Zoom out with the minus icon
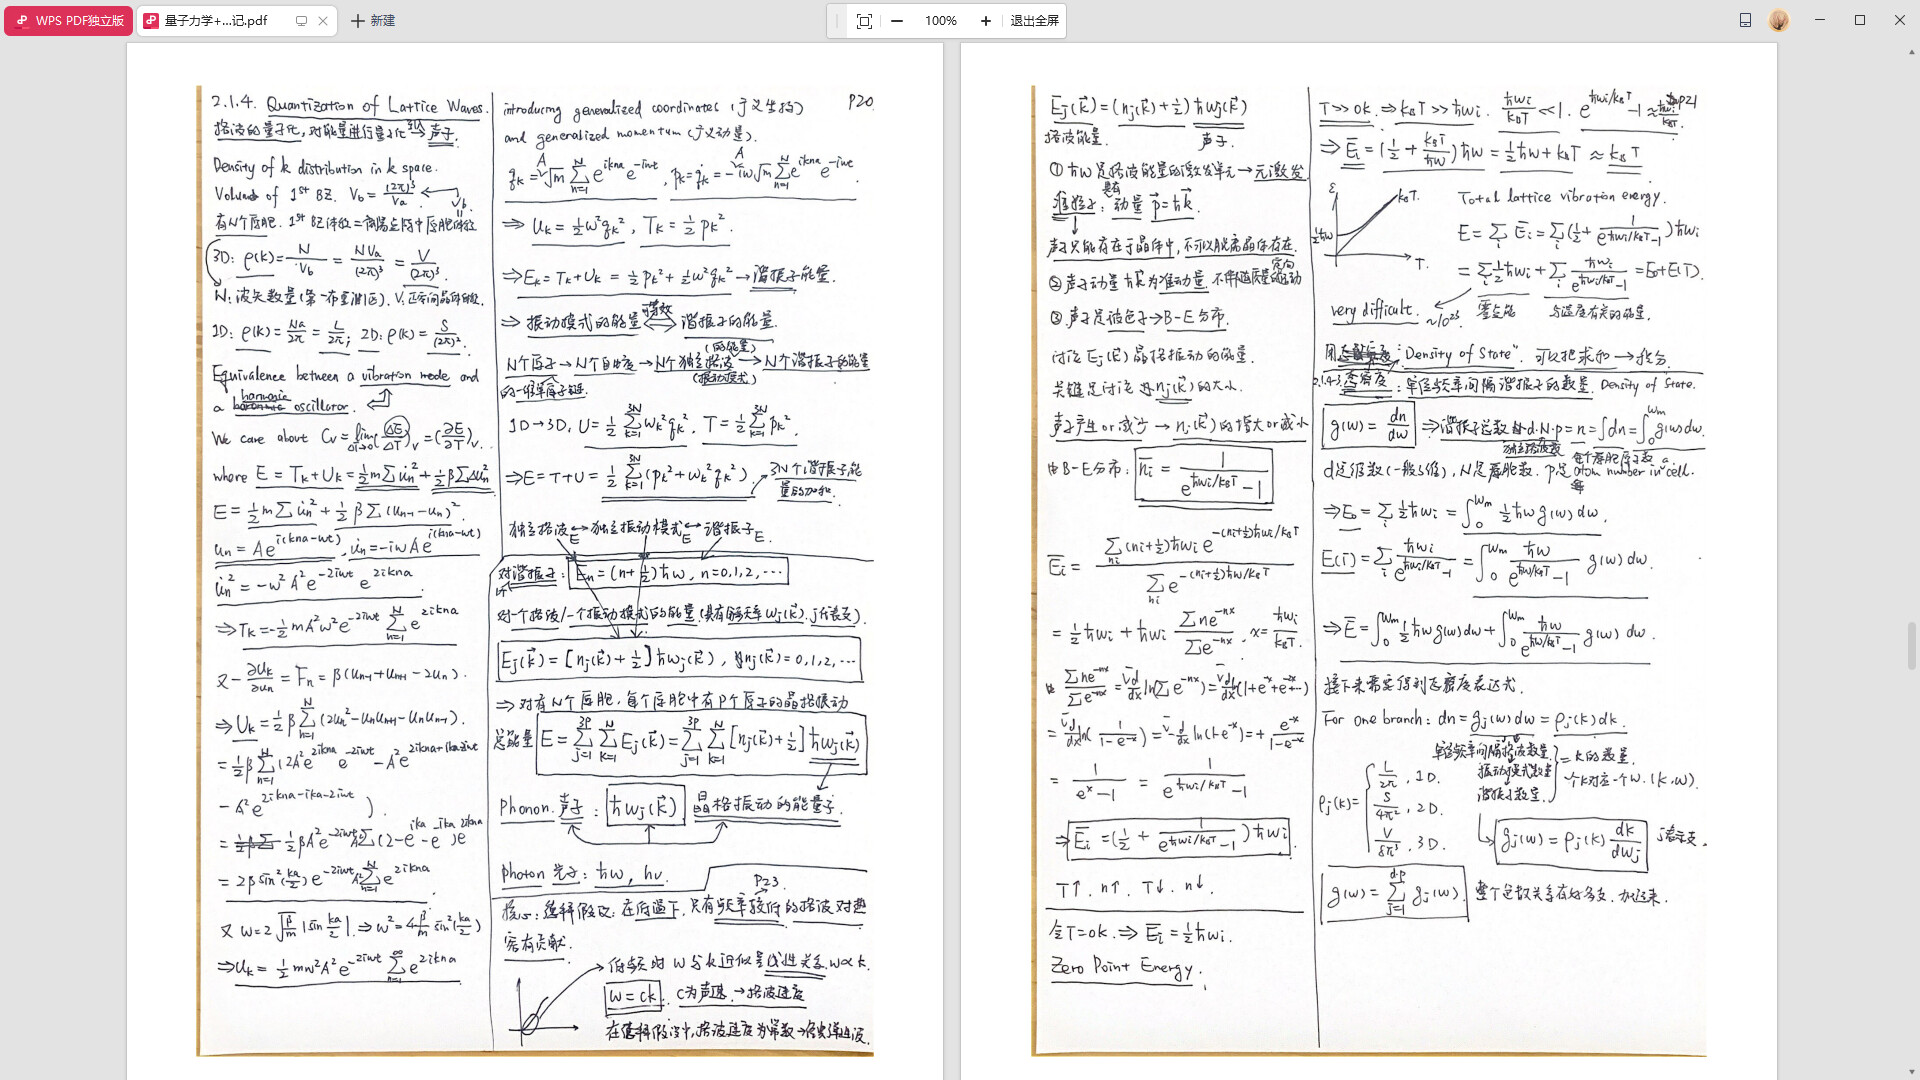Image resolution: width=1920 pixels, height=1080 pixels. 897,20
